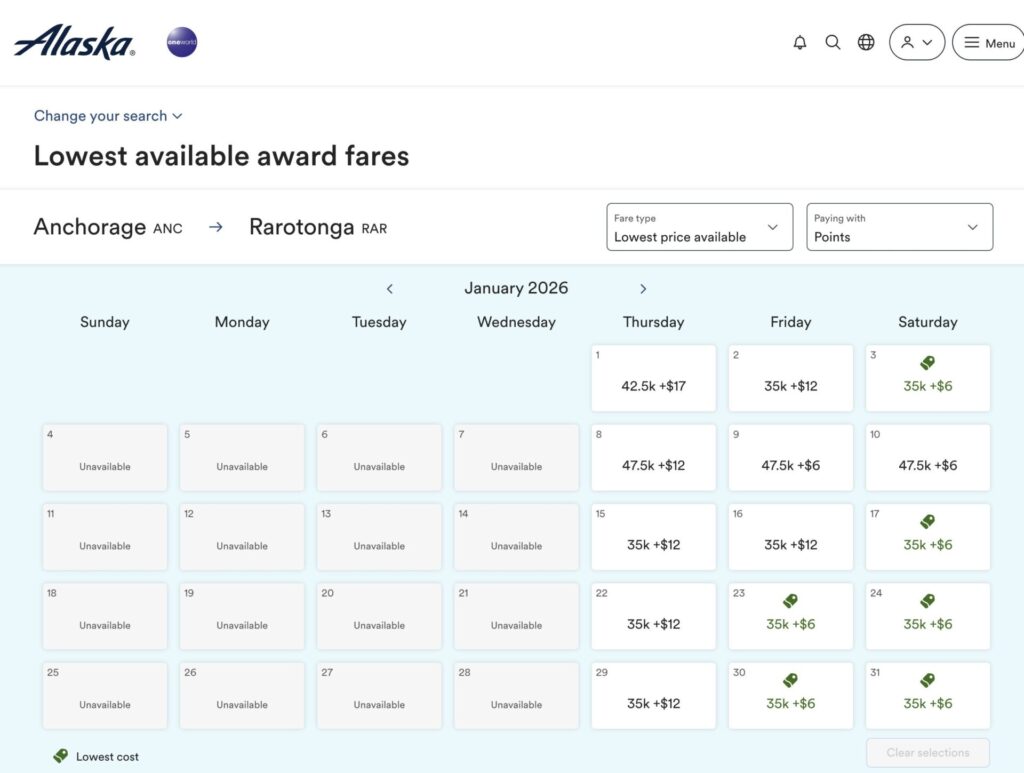Open the Menu button

[x=988, y=42]
